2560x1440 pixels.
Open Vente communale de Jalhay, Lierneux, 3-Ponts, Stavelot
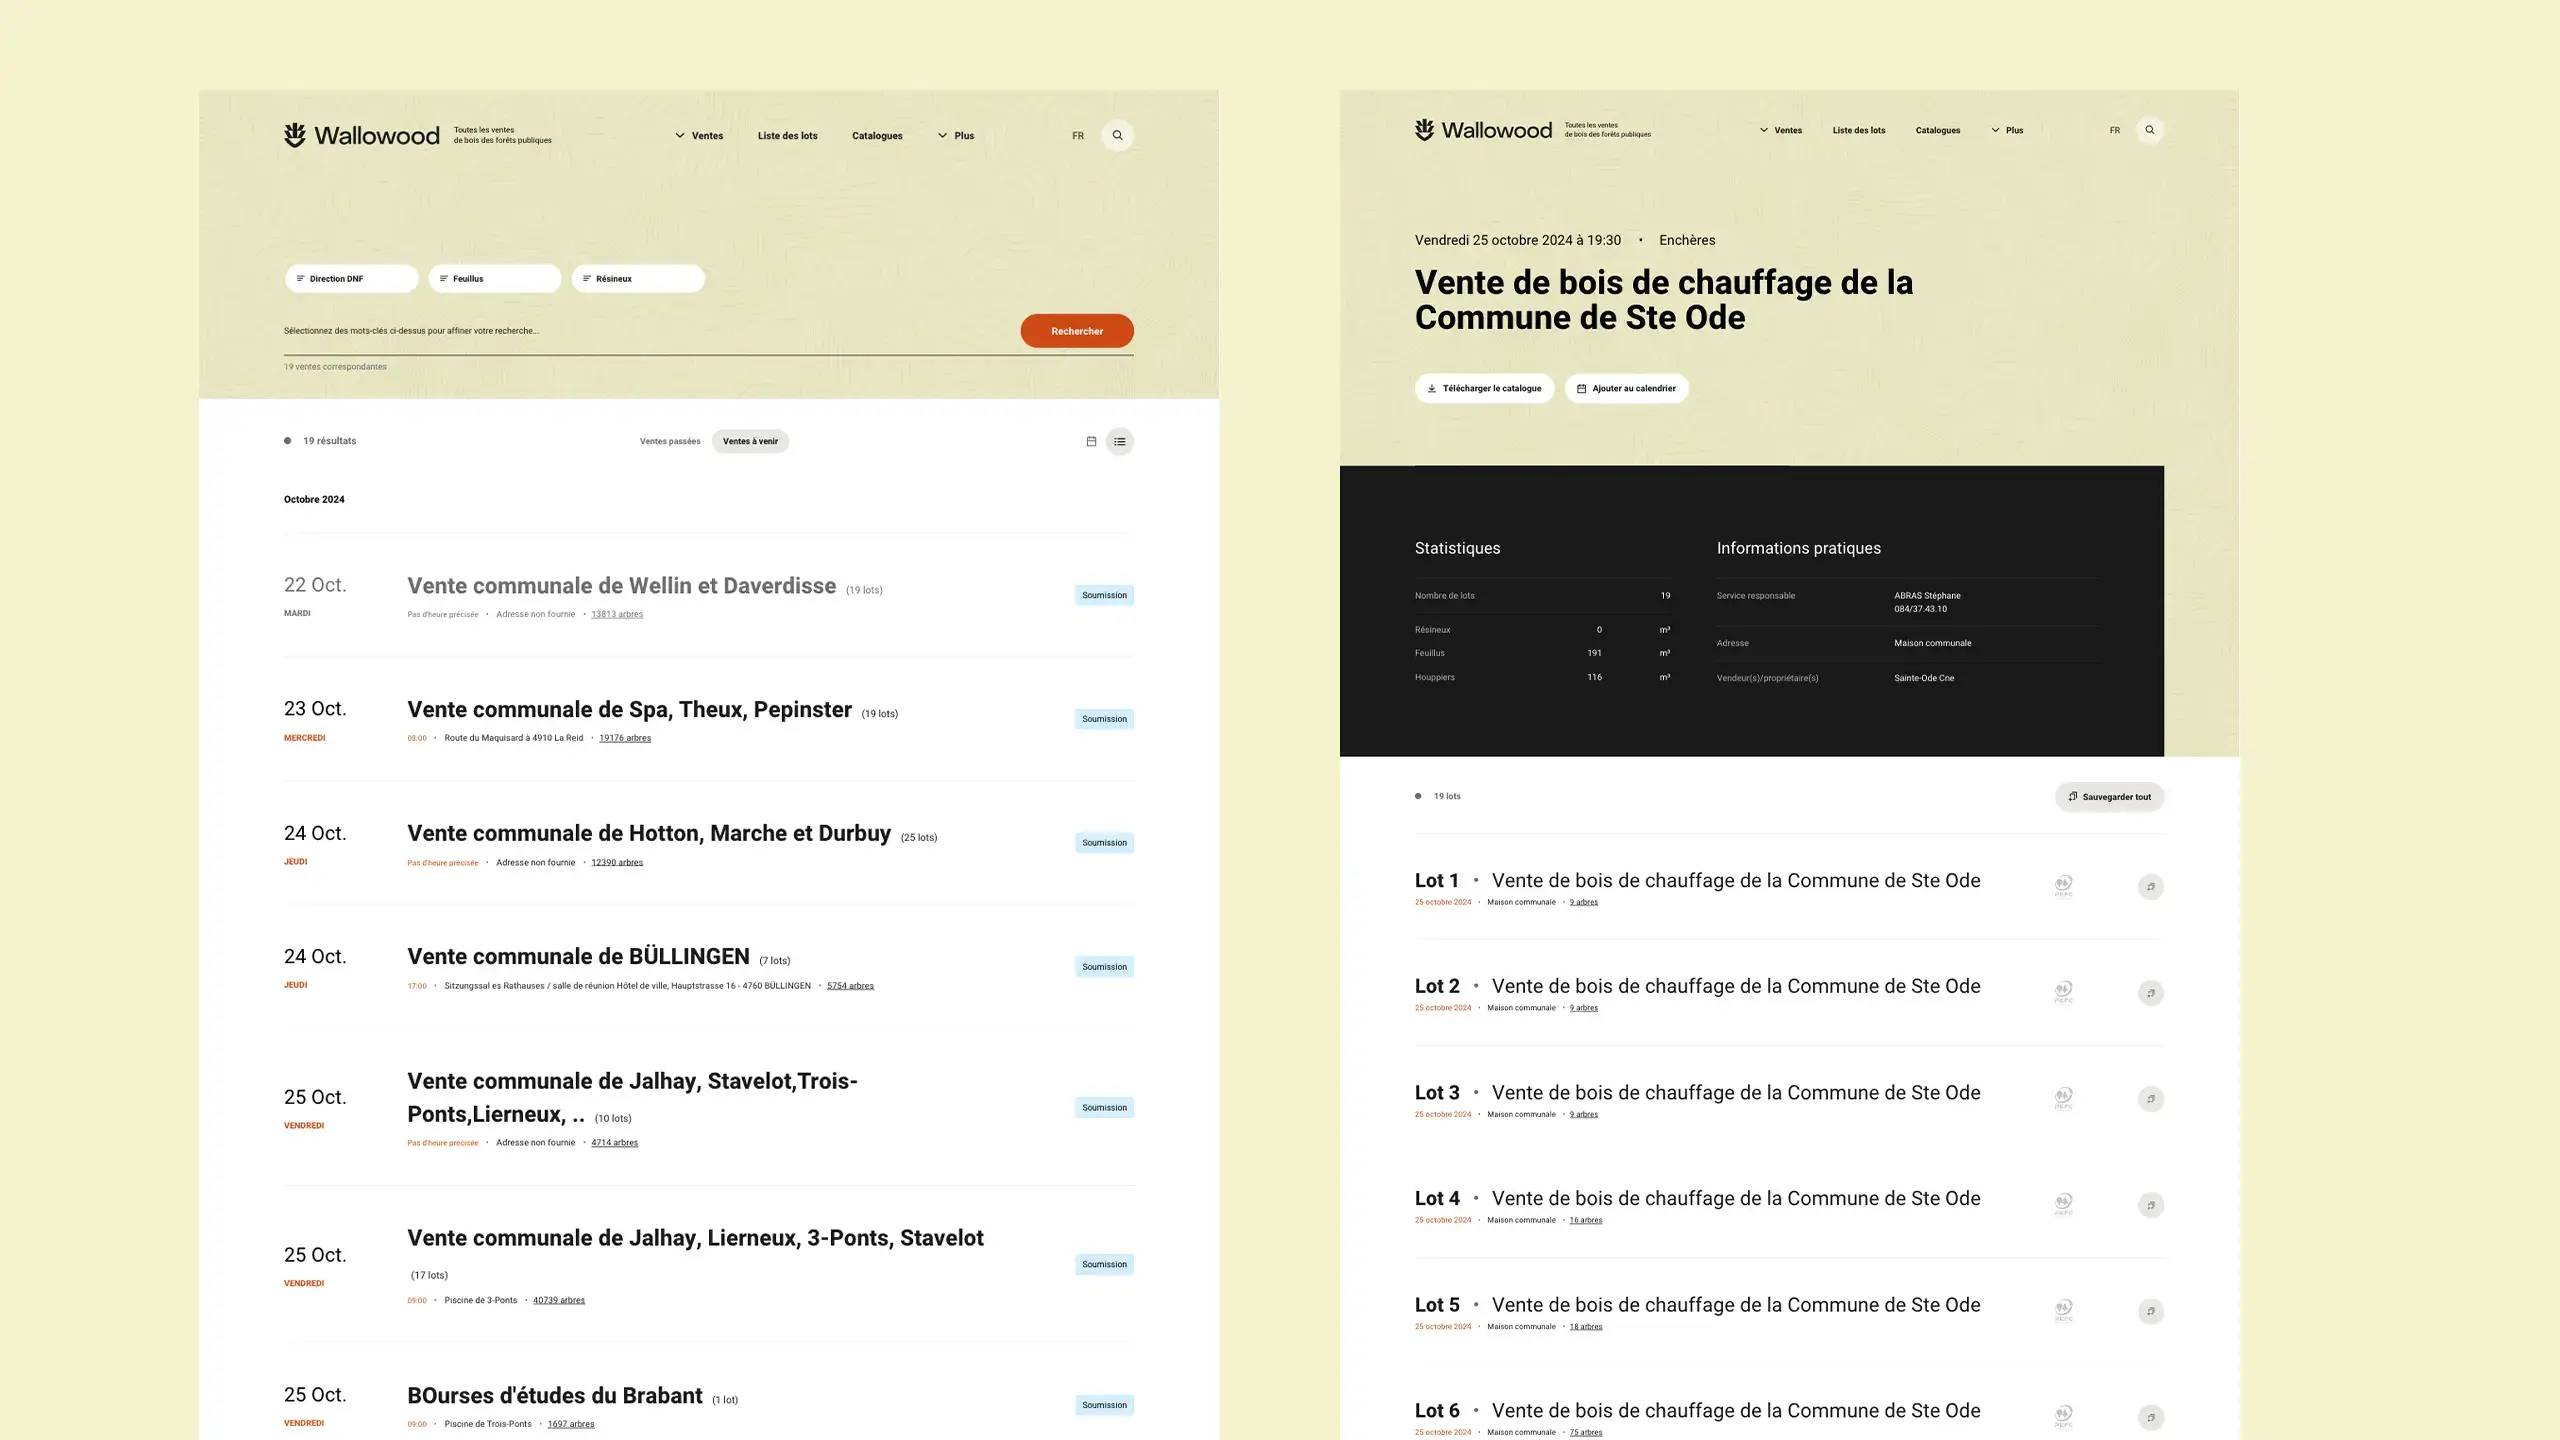click(695, 1238)
